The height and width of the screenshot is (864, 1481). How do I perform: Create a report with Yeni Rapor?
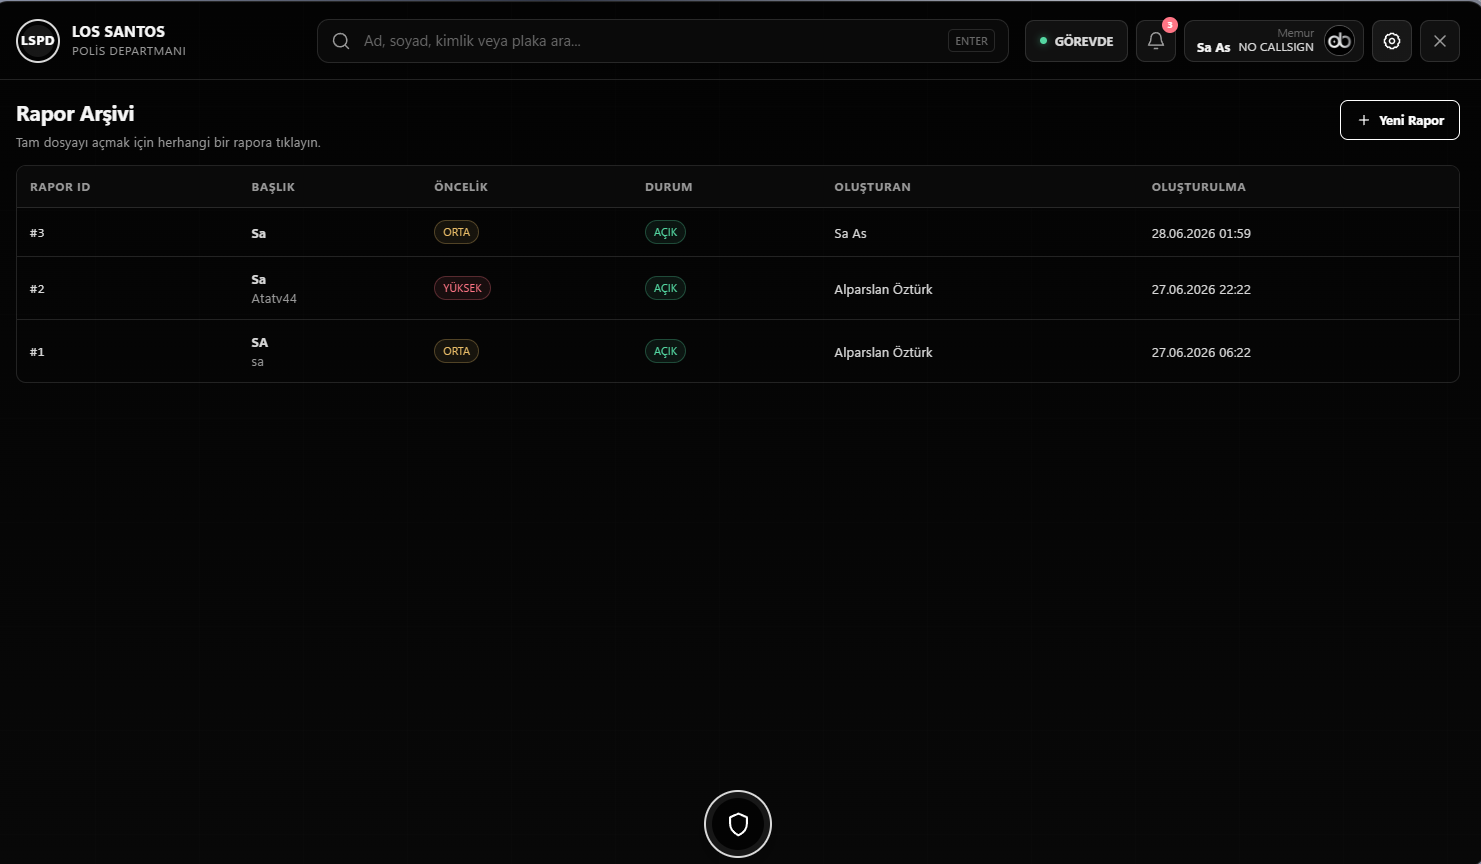pos(1399,120)
